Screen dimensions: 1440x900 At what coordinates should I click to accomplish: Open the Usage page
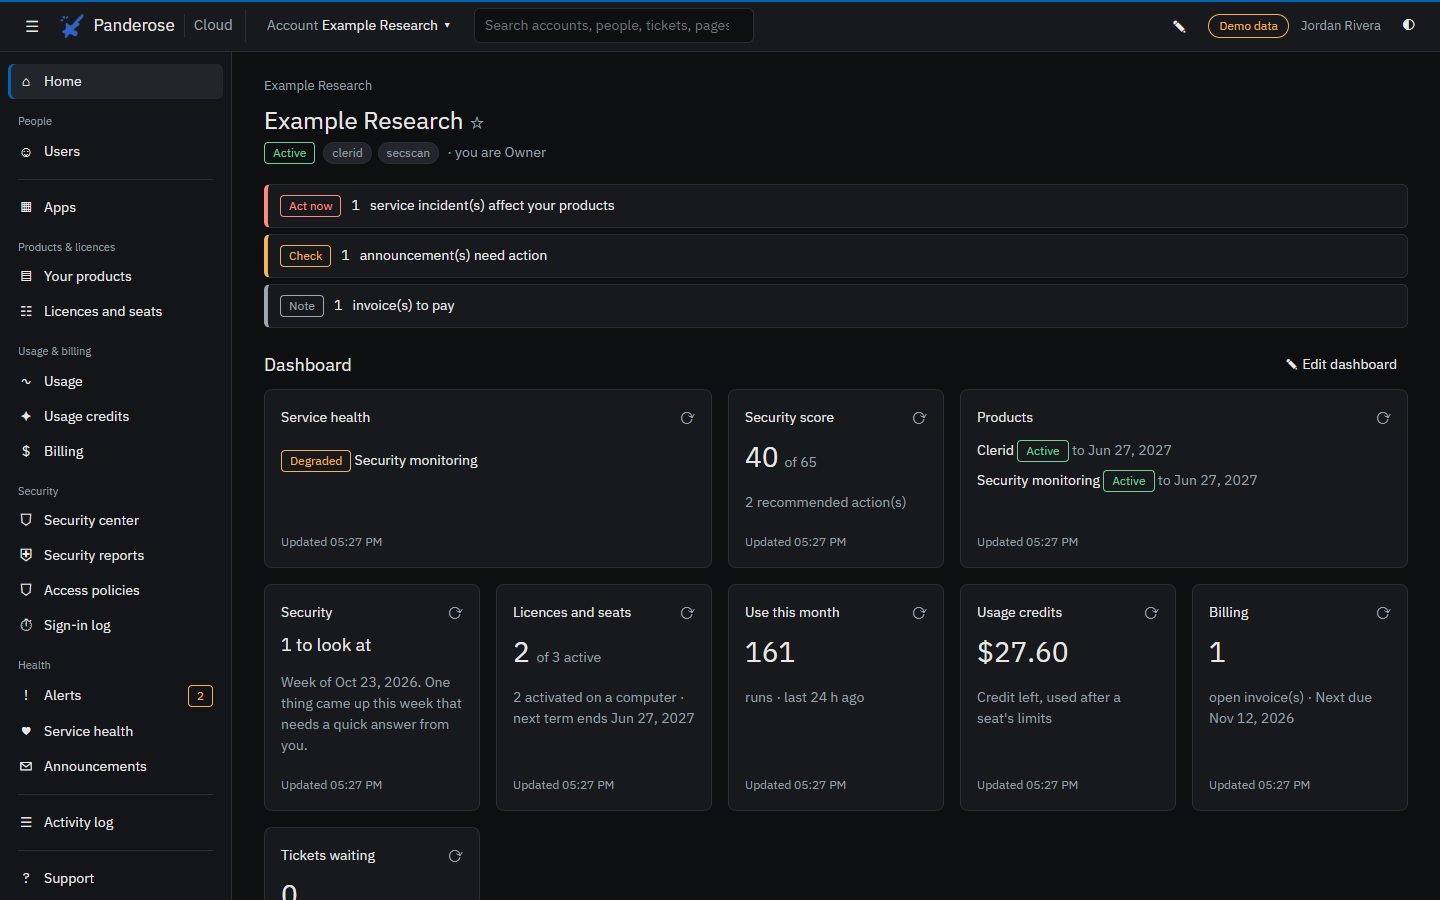(115, 382)
